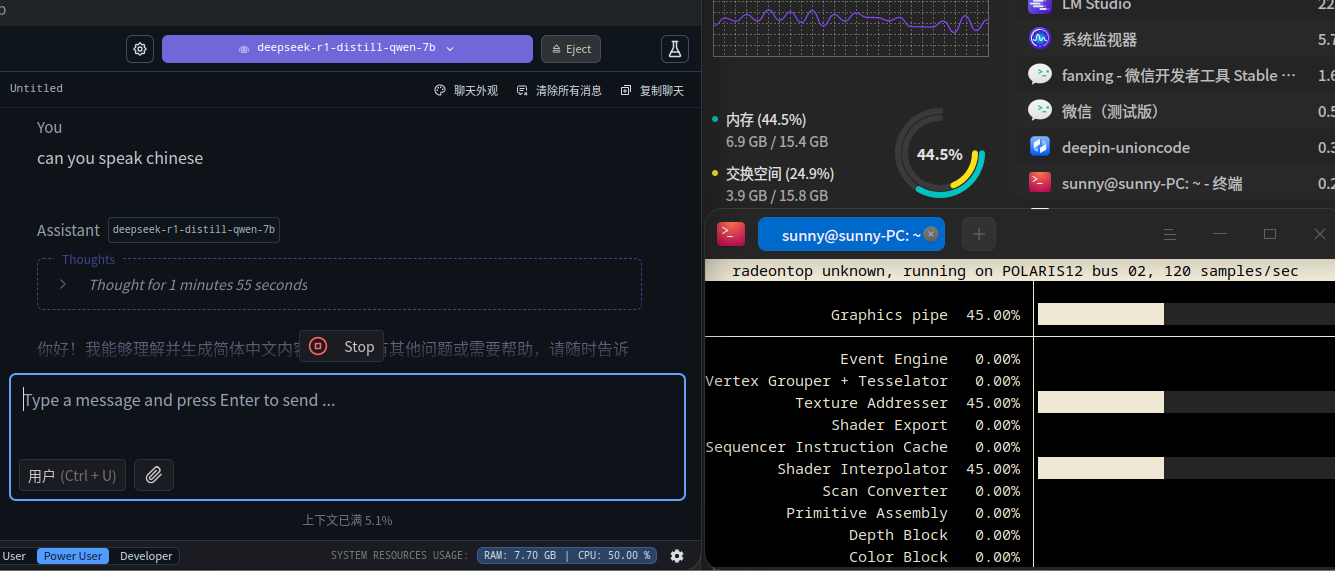Open LM Studio model settings gear

[x=140, y=49]
